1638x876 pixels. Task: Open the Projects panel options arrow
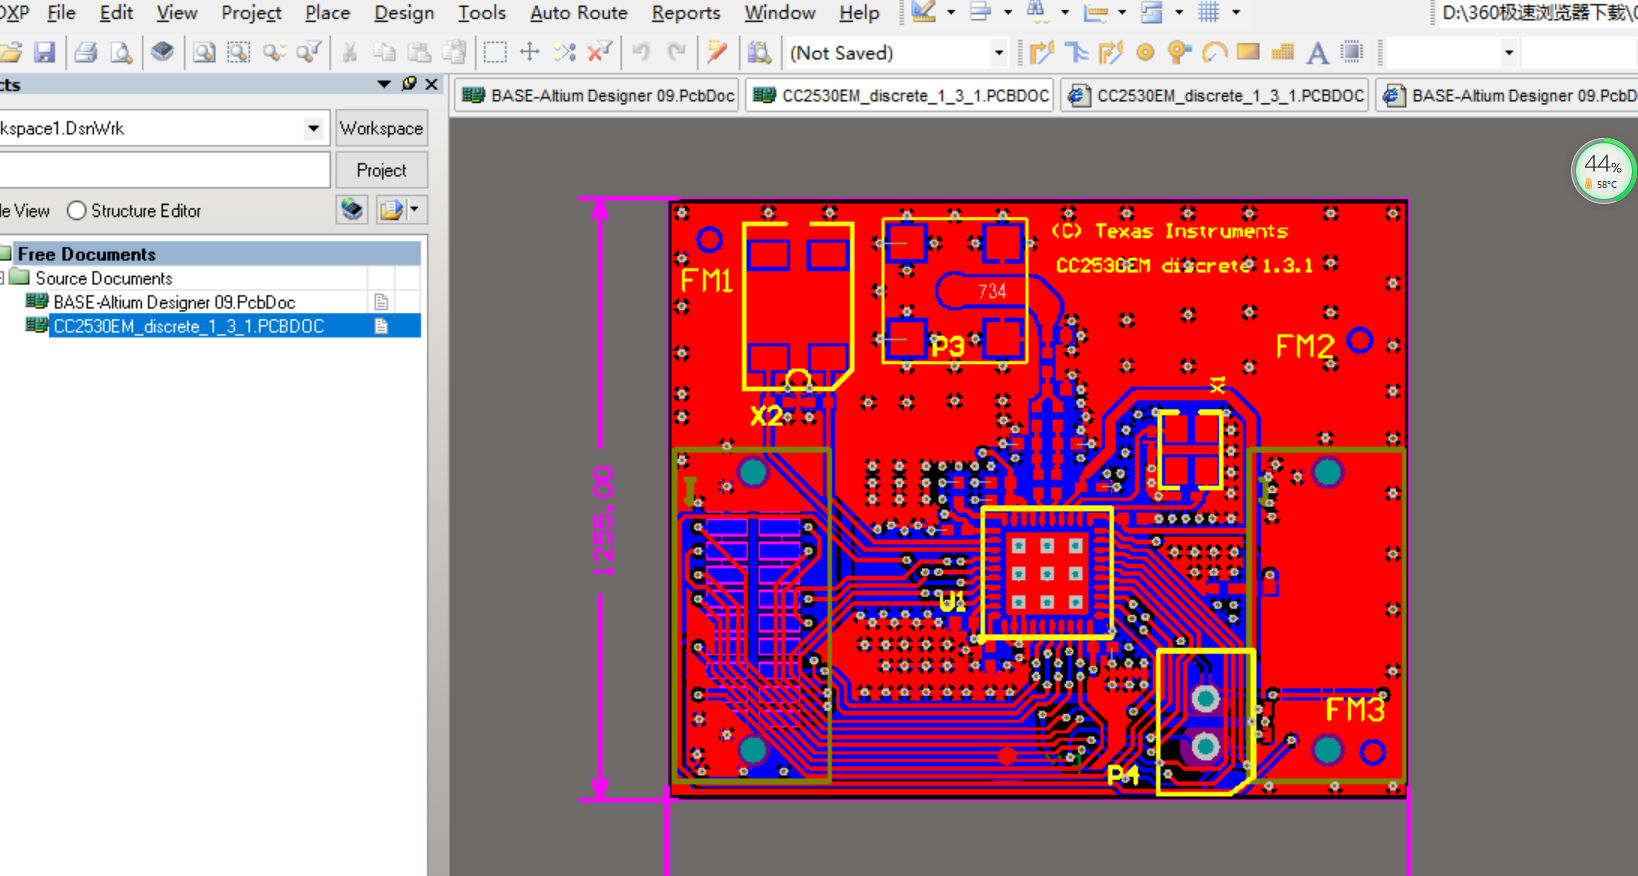(x=384, y=84)
